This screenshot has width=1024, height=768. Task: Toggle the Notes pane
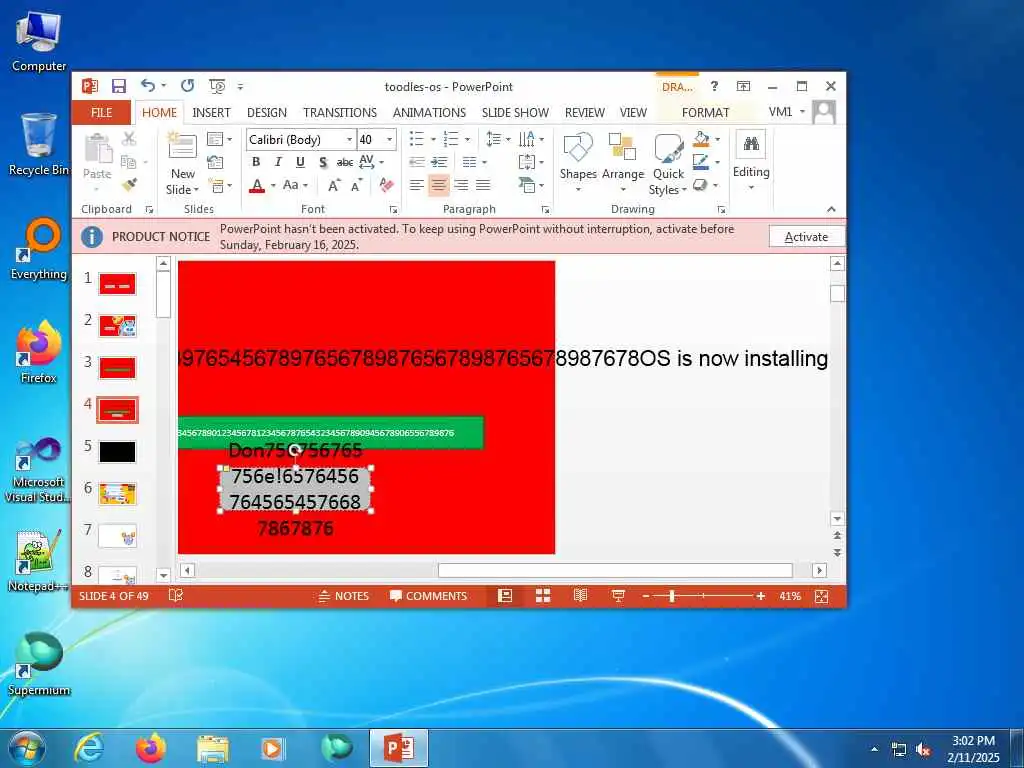tap(344, 596)
